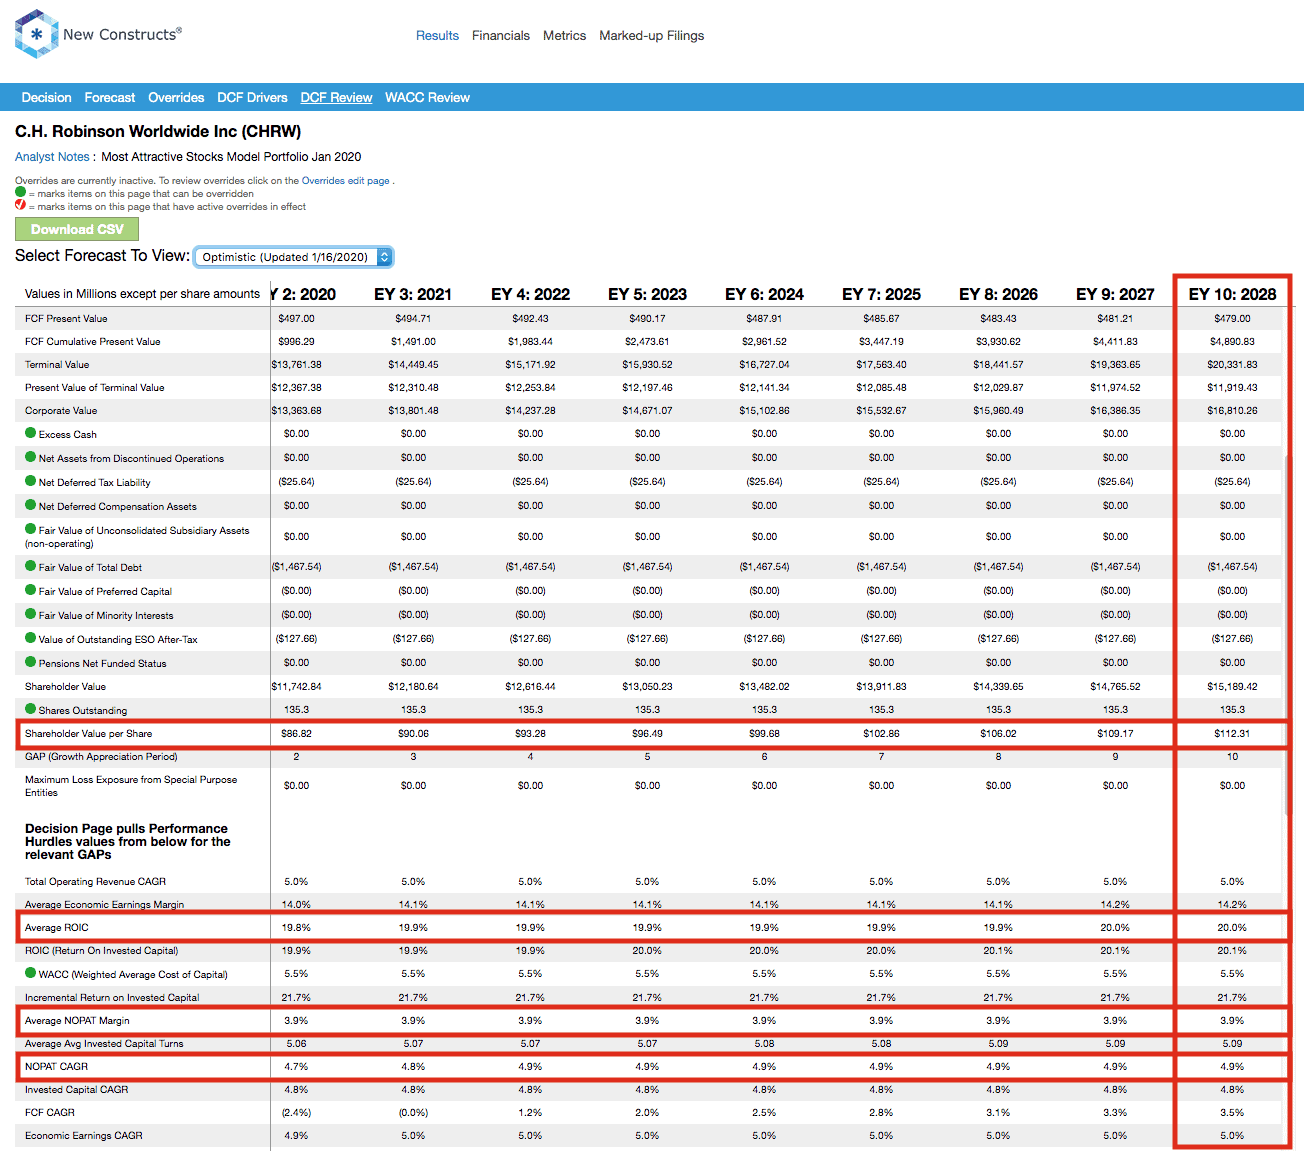Click the C.H. Robinson Worldwide Inc (CHRW) heading
The width and height of the screenshot is (1304, 1151).
[x=158, y=131]
